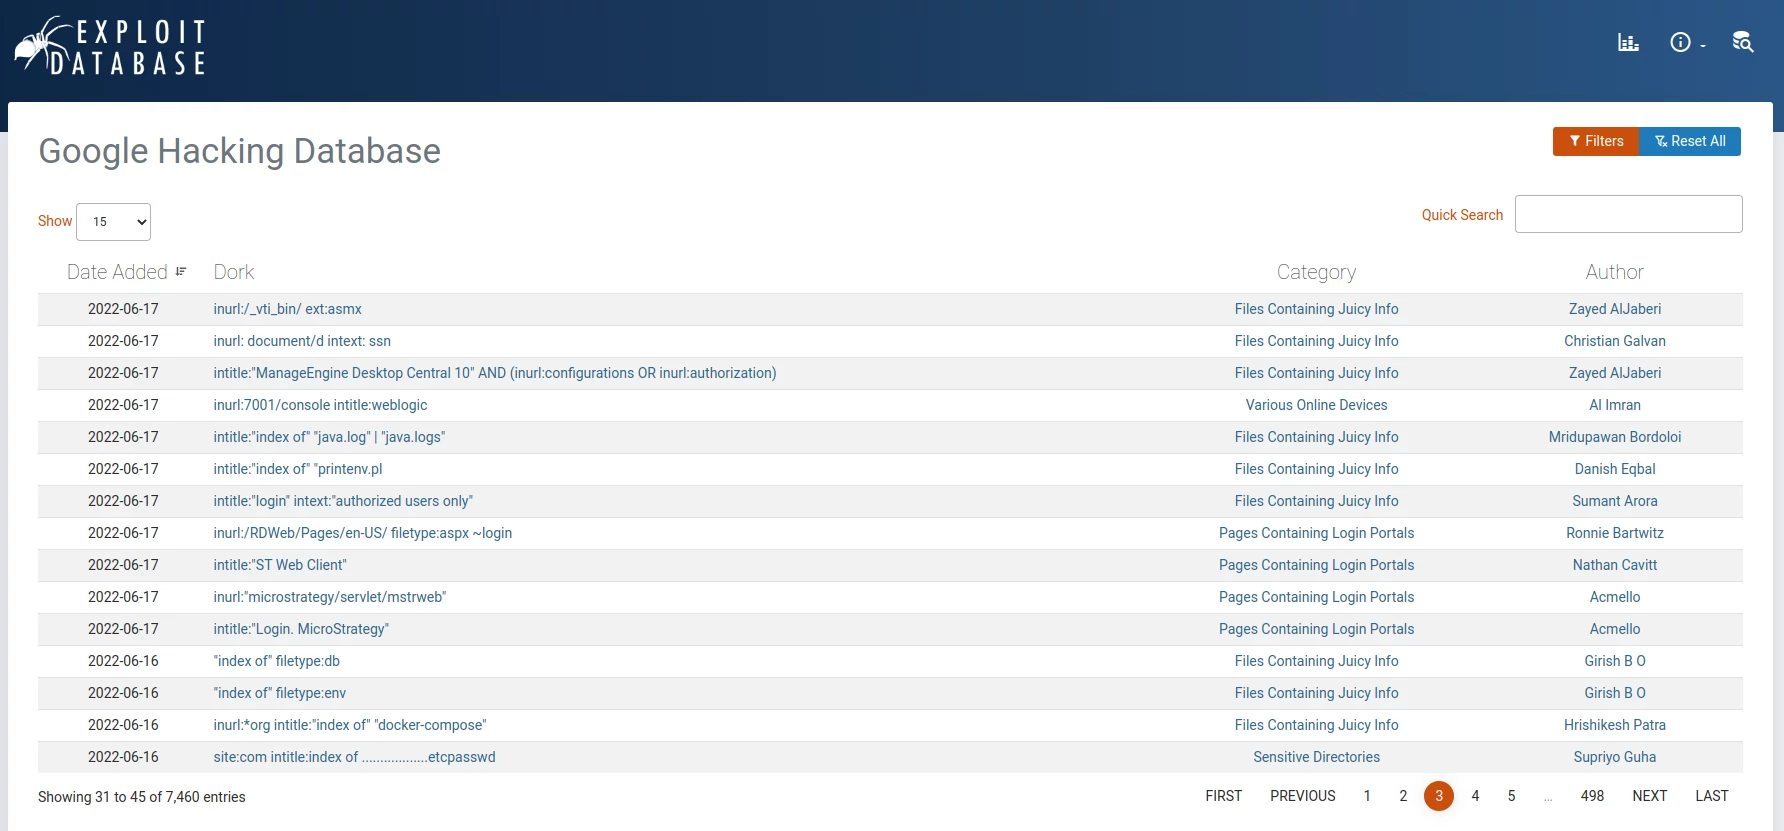Click the Date Added sort icon
The height and width of the screenshot is (831, 1784).
point(181,272)
